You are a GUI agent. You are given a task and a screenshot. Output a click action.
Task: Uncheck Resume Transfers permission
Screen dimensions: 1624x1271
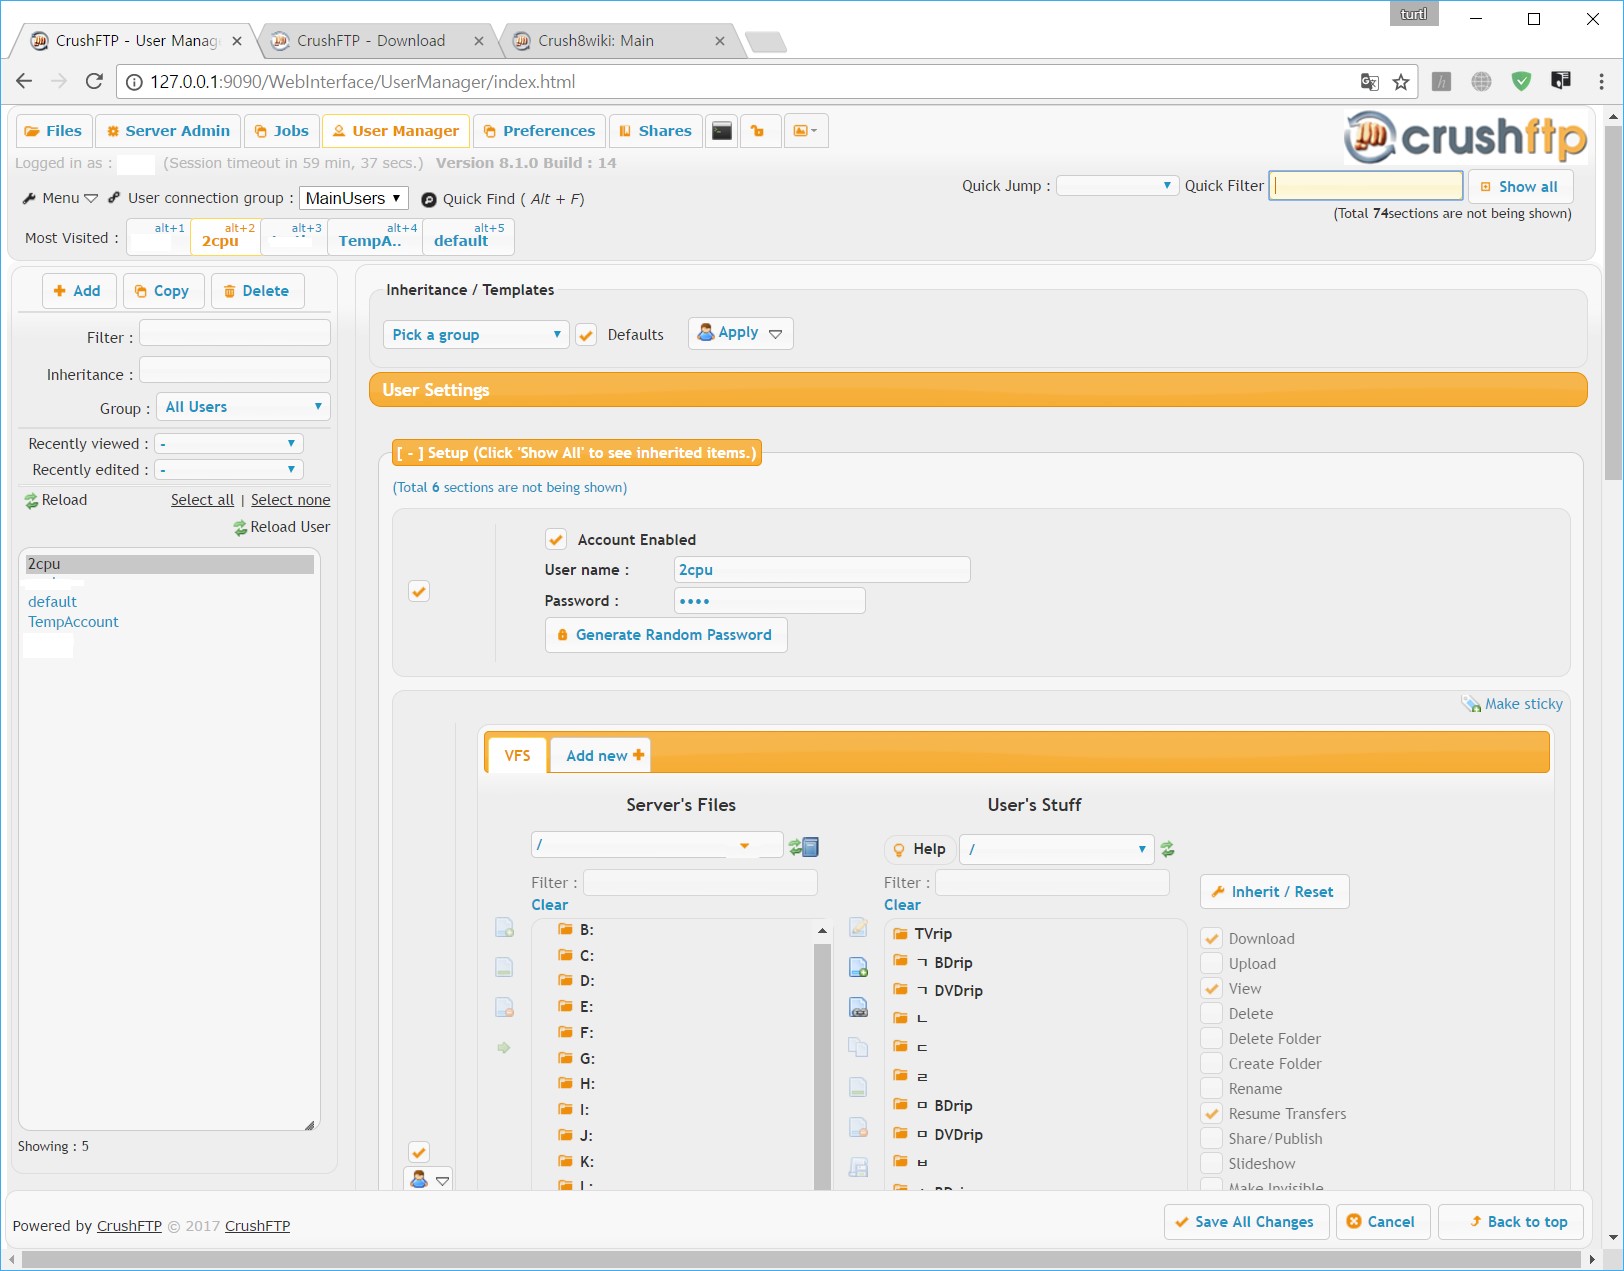click(x=1211, y=1113)
